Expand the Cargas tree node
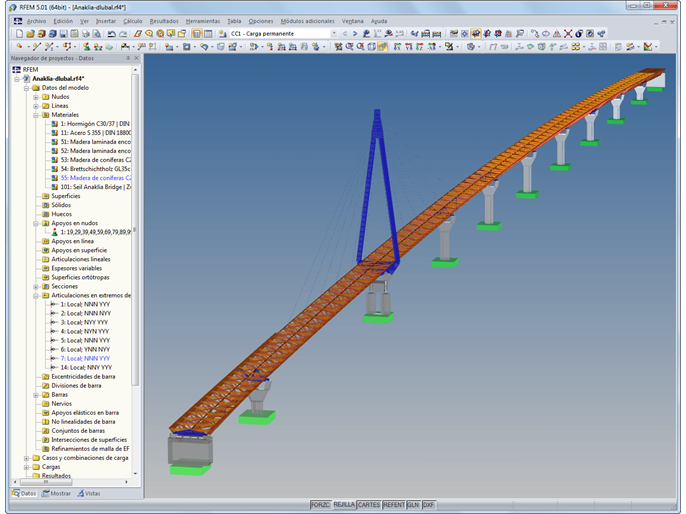This screenshot has width=686, height=514. tap(26, 467)
